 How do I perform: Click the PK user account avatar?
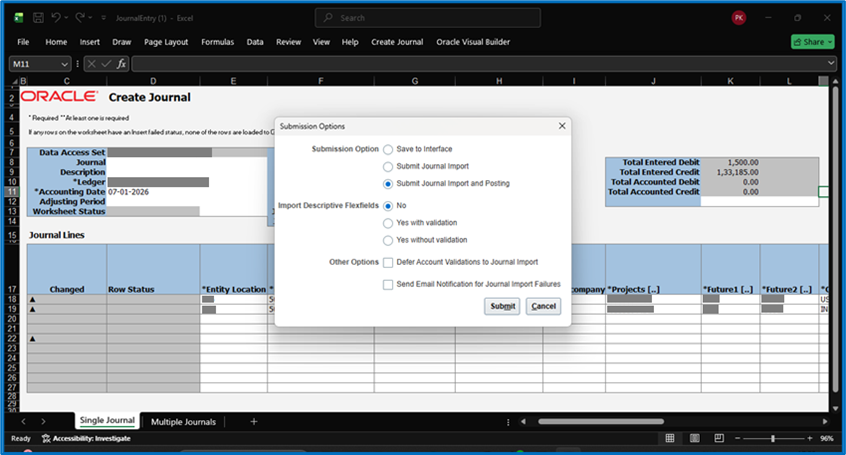click(739, 18)
